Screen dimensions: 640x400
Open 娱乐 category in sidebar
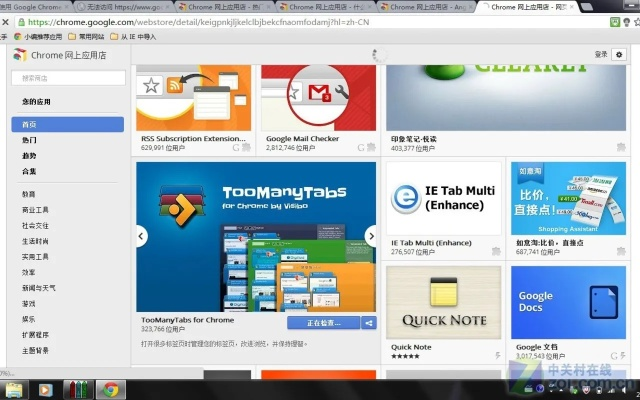(29, 319)
